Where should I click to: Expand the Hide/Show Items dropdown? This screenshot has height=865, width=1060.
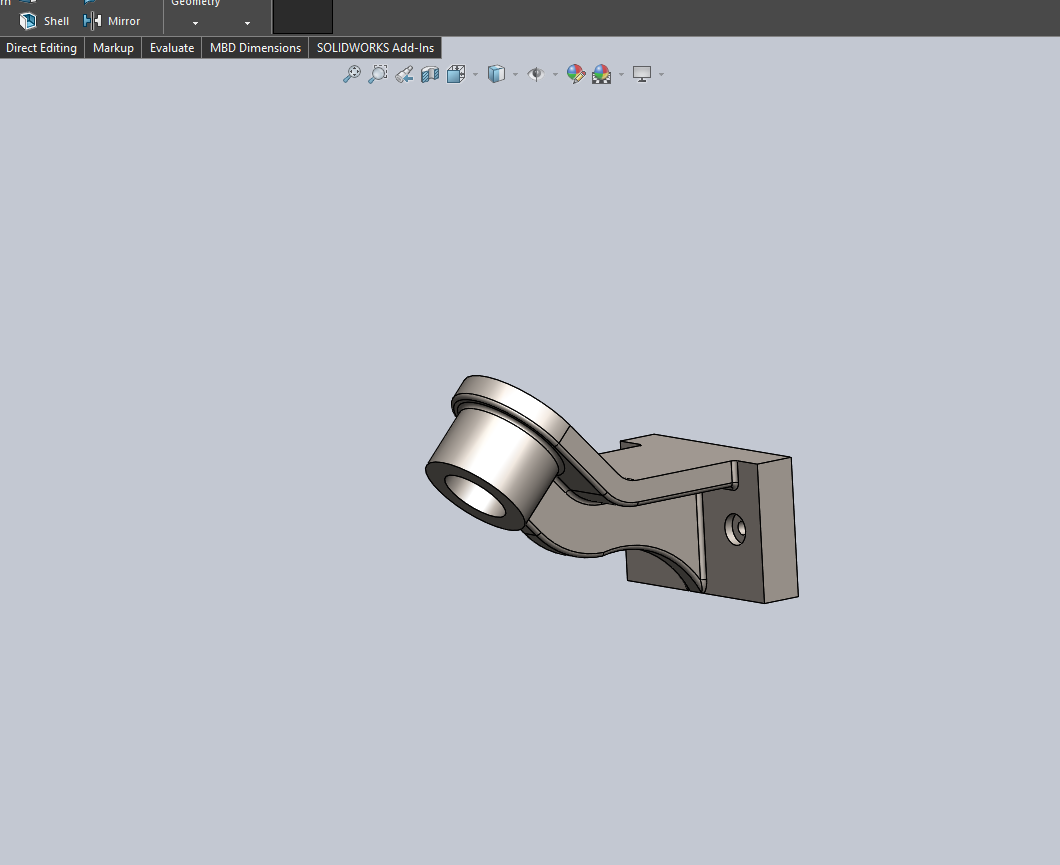coord(555,74)
